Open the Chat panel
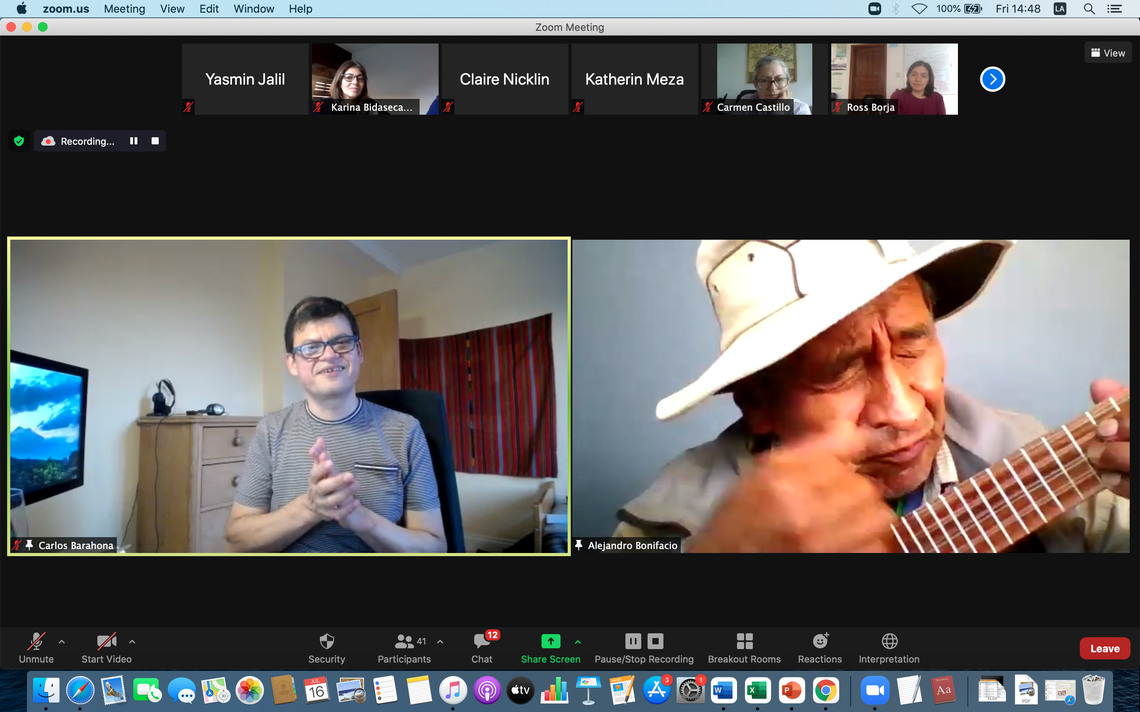The height and width of the screenshot is (712, 1140). [482, 642]
